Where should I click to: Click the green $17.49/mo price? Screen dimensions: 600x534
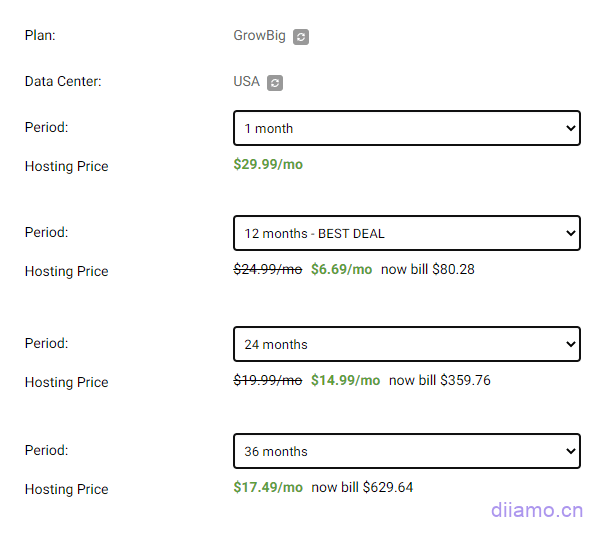pos(268,487)
